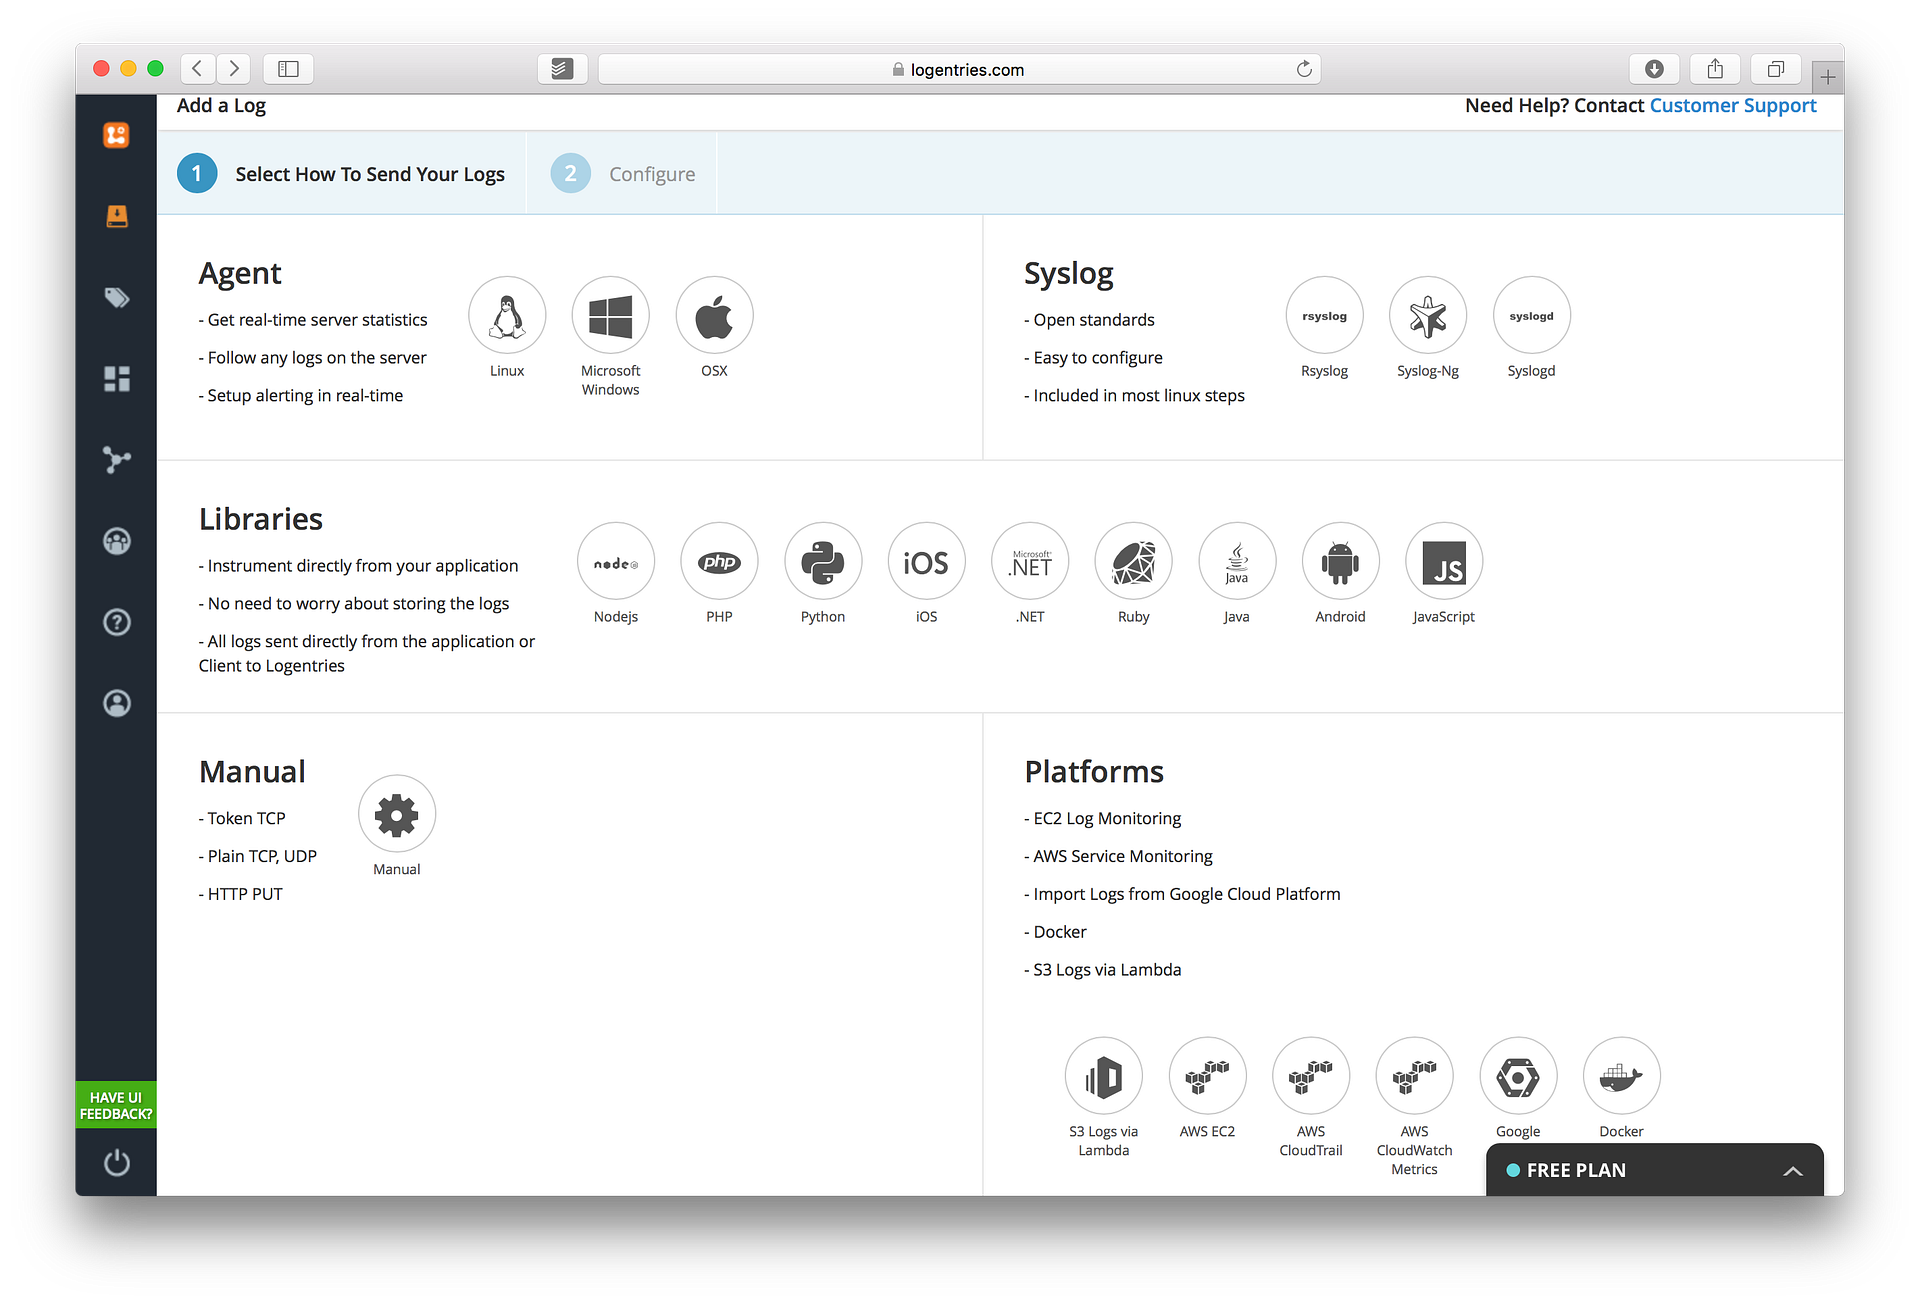The height and width of the screenshot is (1304, 1920).
Task: Click the logentries.com address bar
Action: pyautogui.click(x=958, y=69)
